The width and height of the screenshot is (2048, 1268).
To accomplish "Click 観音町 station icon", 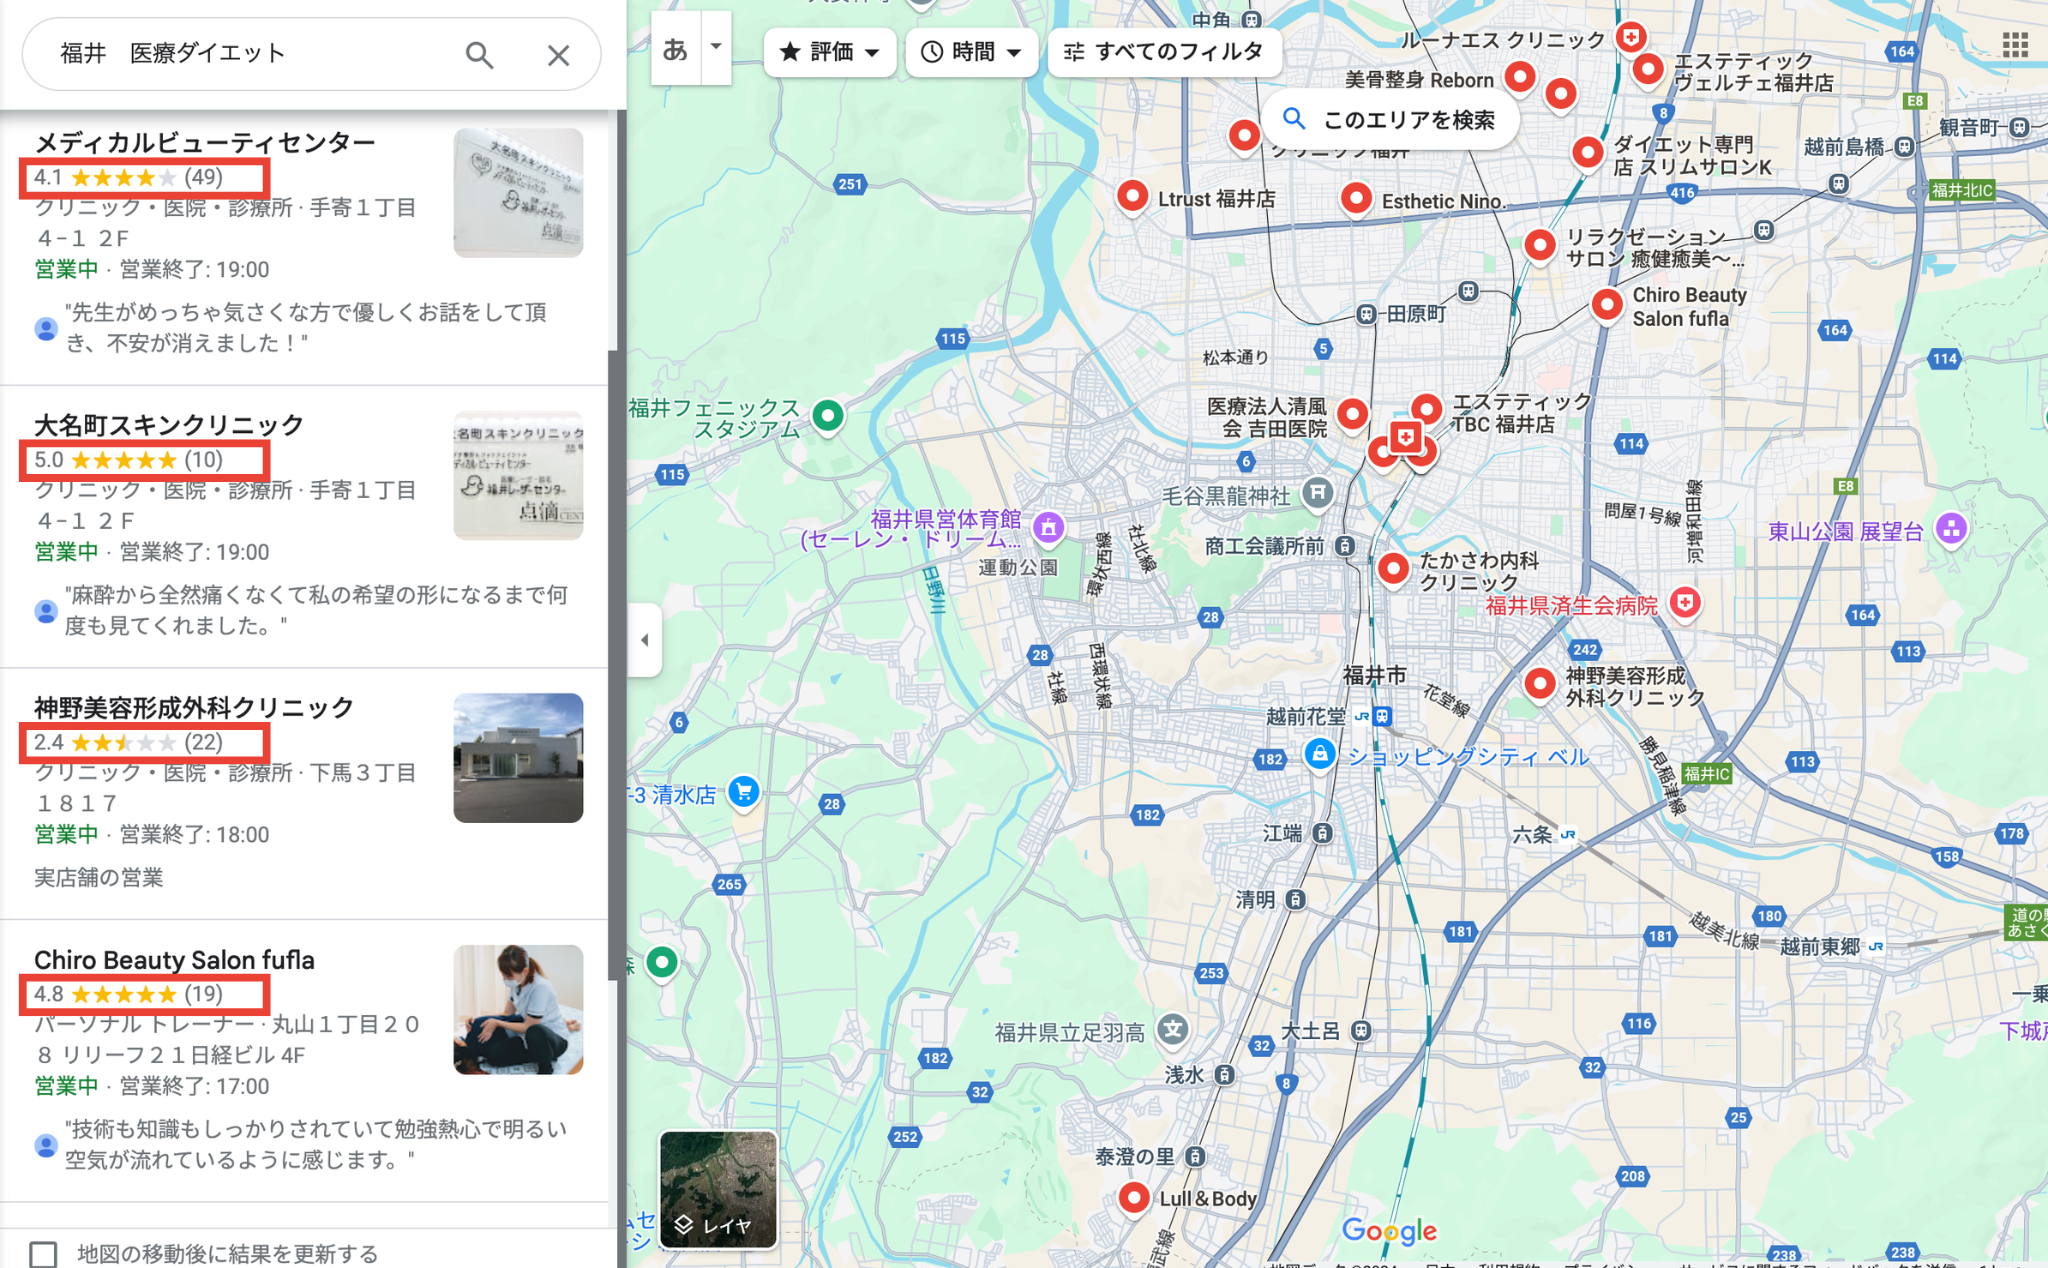I will pyautogui.click(x=2019, y=127).
